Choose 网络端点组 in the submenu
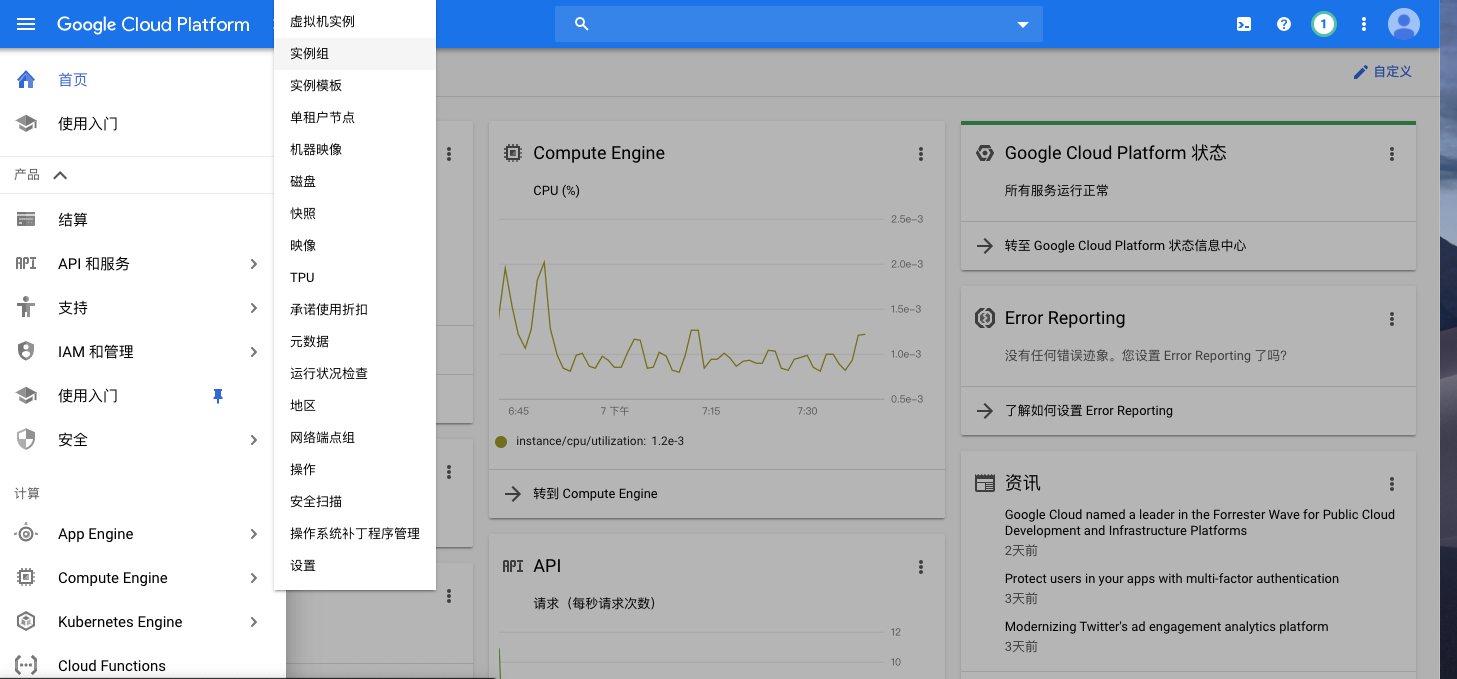 (x=355, y=438)
